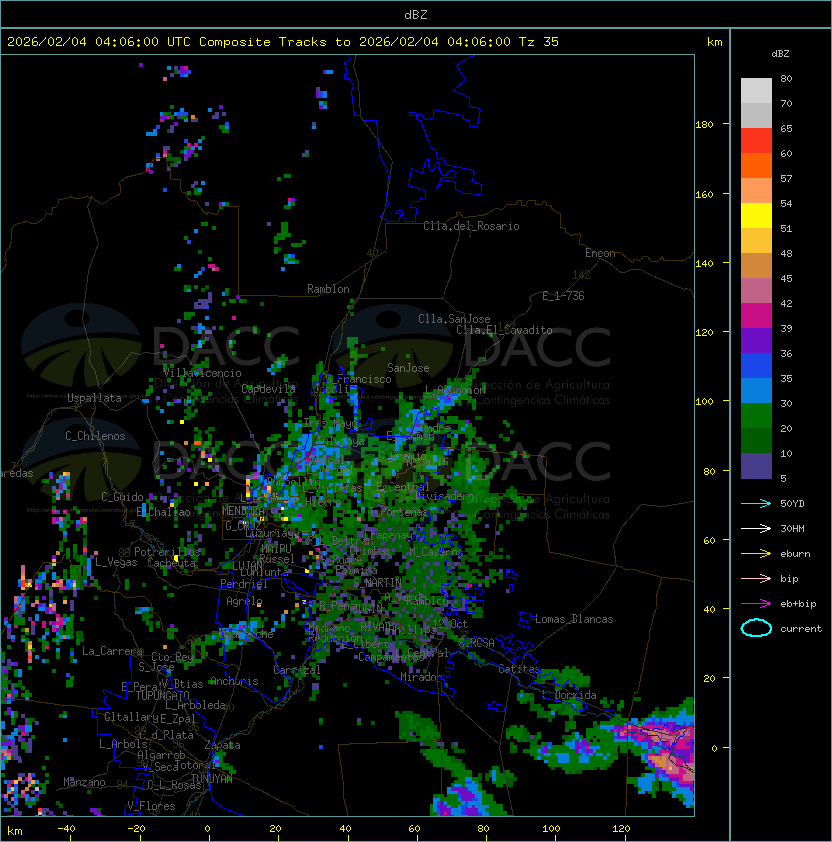Click the 'eburn' legend label
Viewport: 832px width, 842px height.
coord(795,554)
